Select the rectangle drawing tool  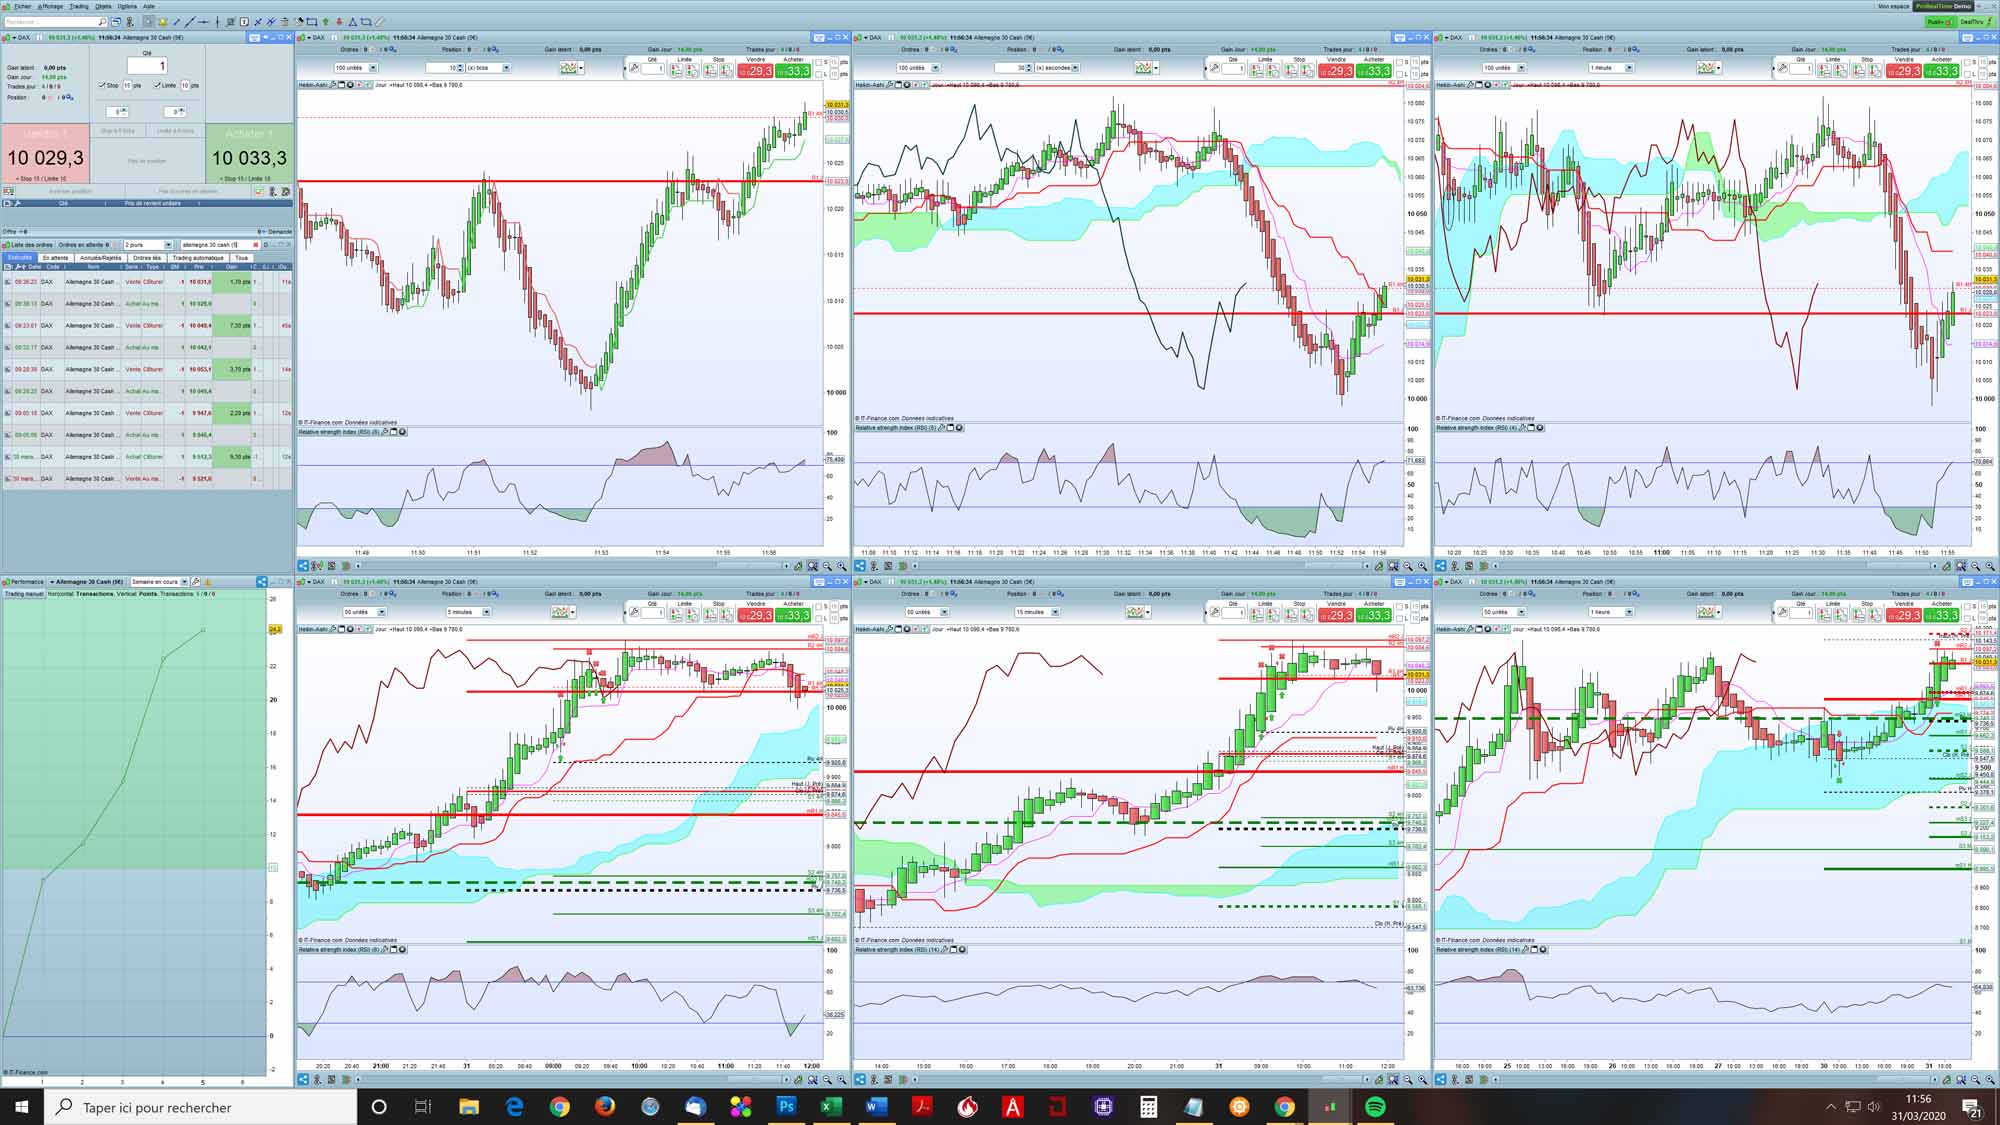(x=312, y=22)
